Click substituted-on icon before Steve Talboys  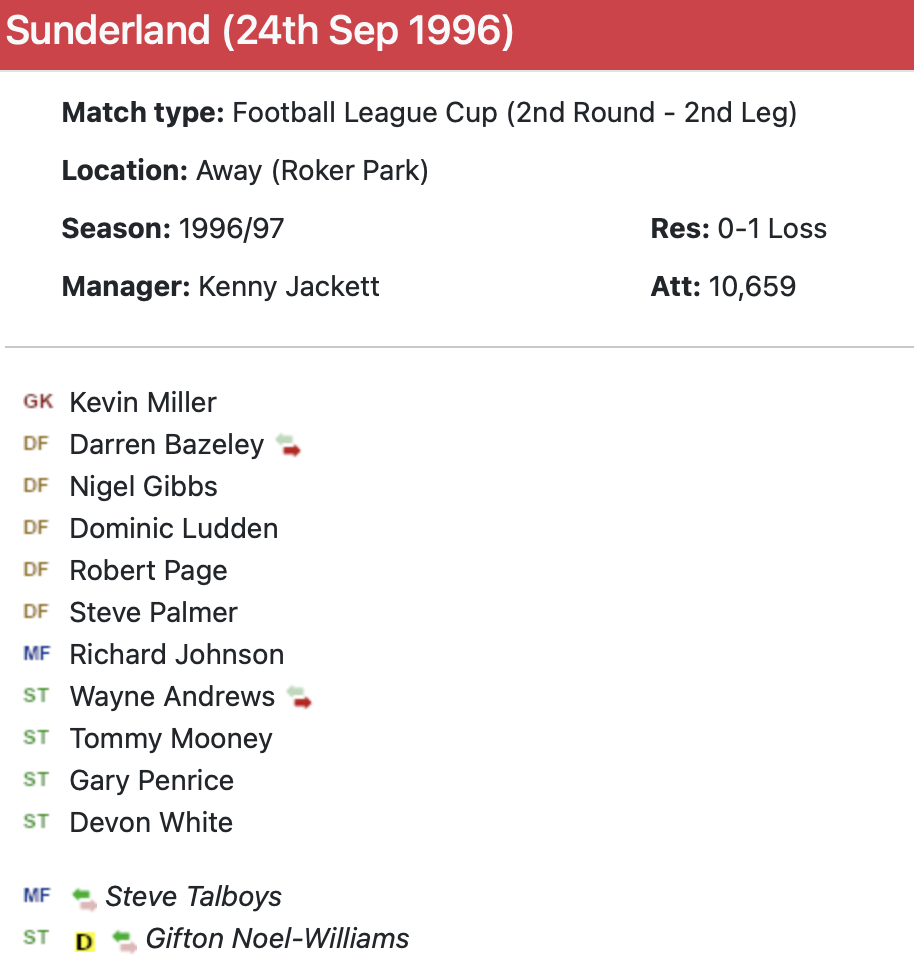point(85,898)
